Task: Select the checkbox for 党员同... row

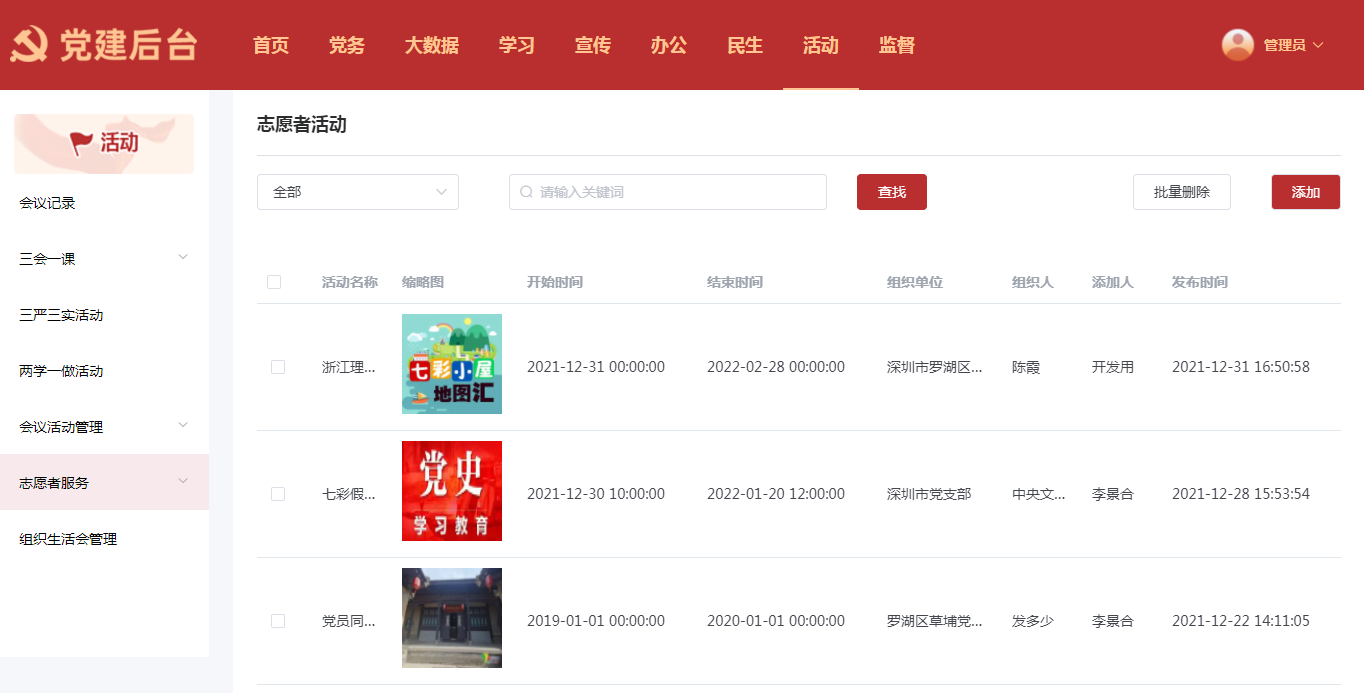Action: [x=278, y=621]
